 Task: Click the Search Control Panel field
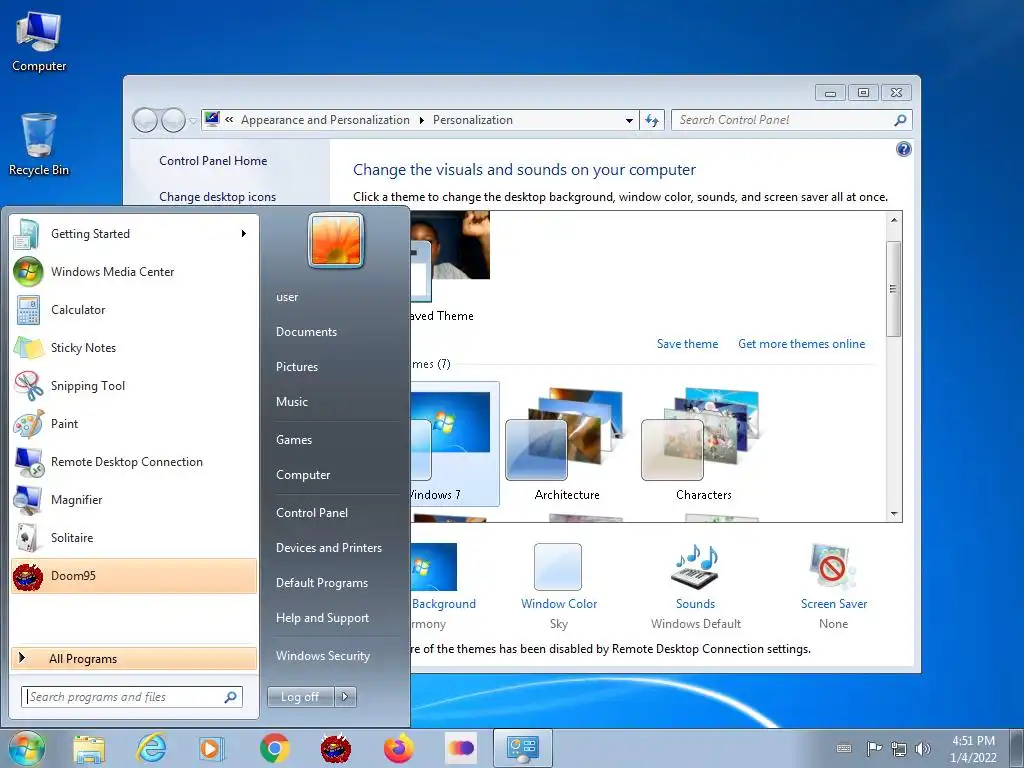click(x=791, y=120)
